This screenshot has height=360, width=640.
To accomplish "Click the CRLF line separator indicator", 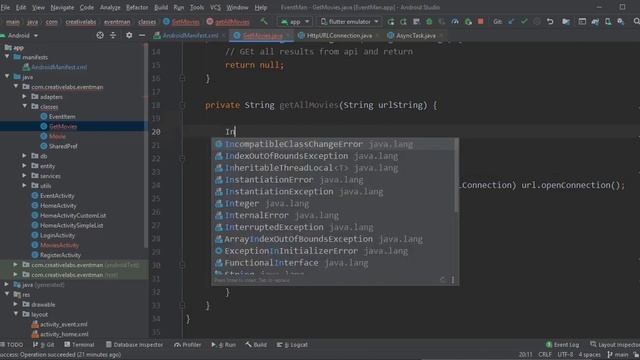I will 545,354.
